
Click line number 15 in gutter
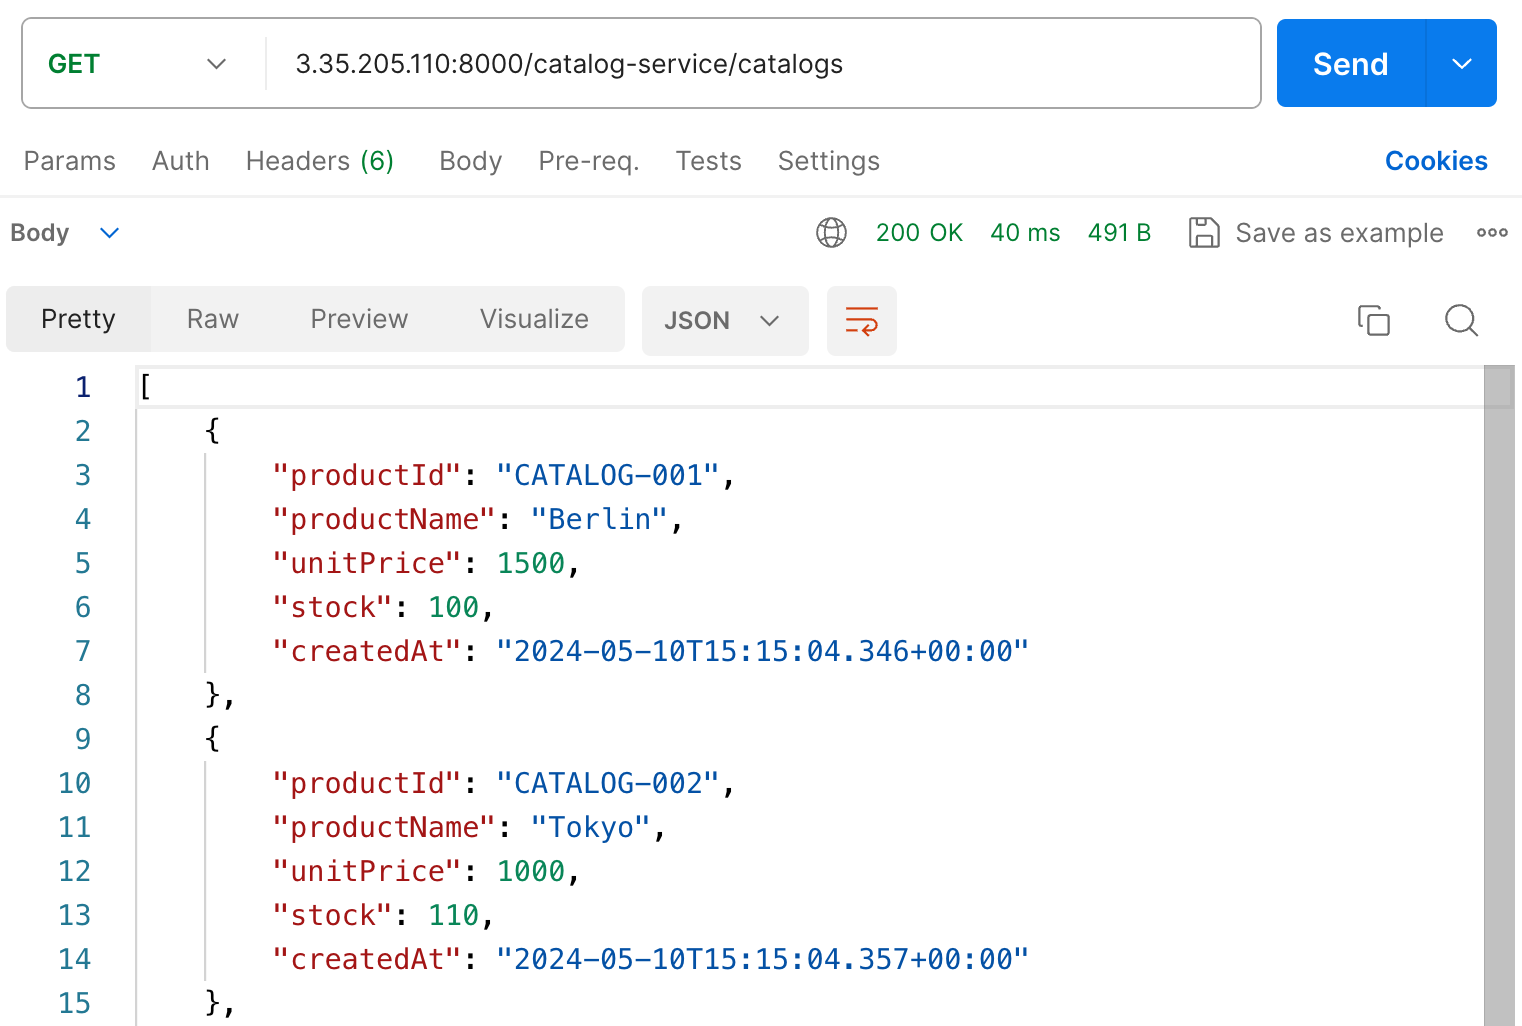click(x=75, y=1003)
